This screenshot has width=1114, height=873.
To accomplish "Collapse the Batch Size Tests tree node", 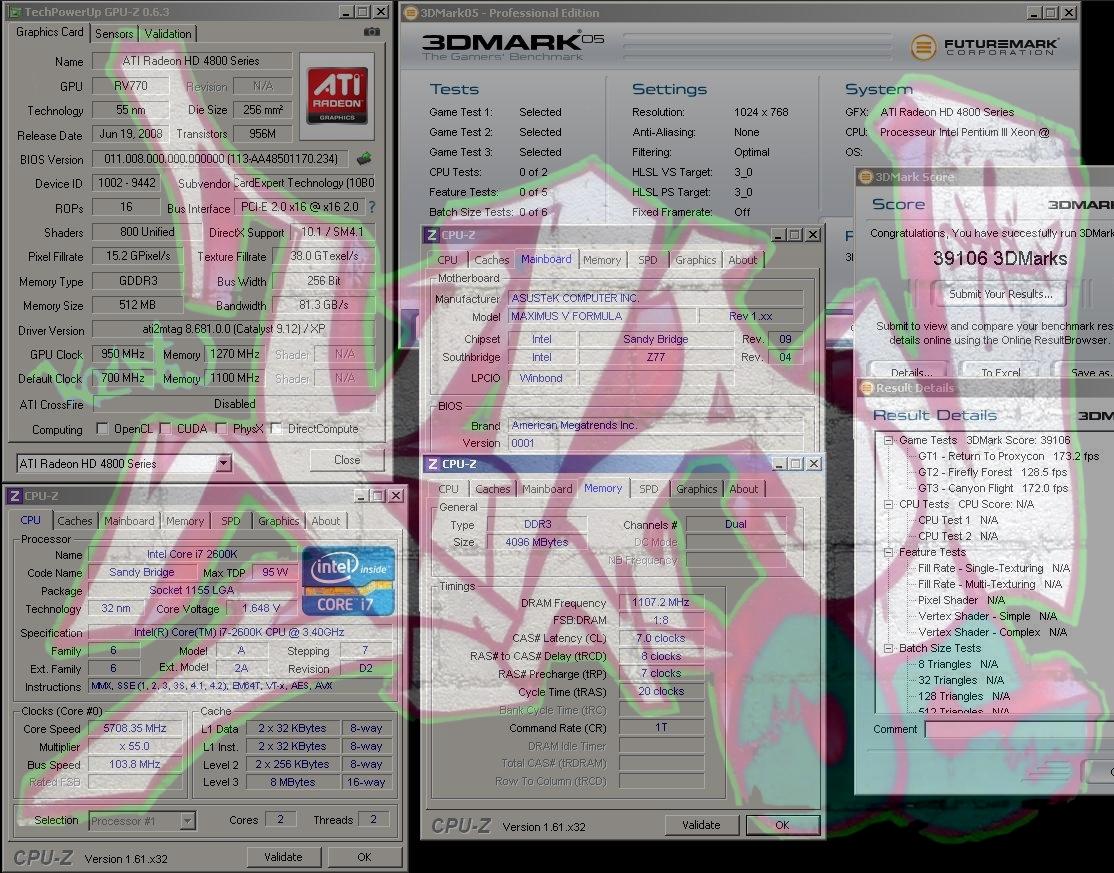I will [x=888, y=648].
